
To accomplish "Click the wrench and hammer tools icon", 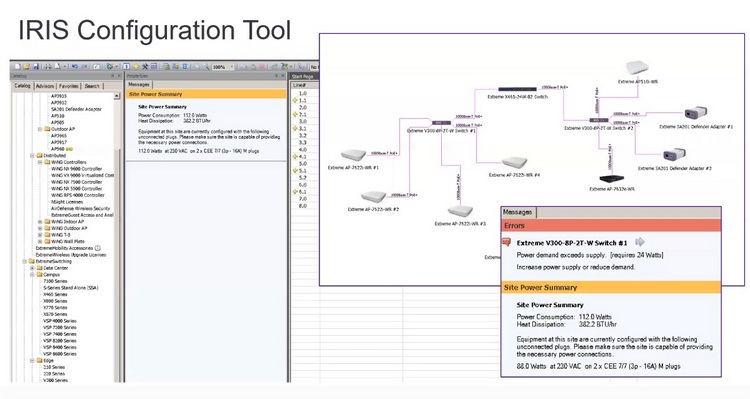I will (x=145, y=67).
